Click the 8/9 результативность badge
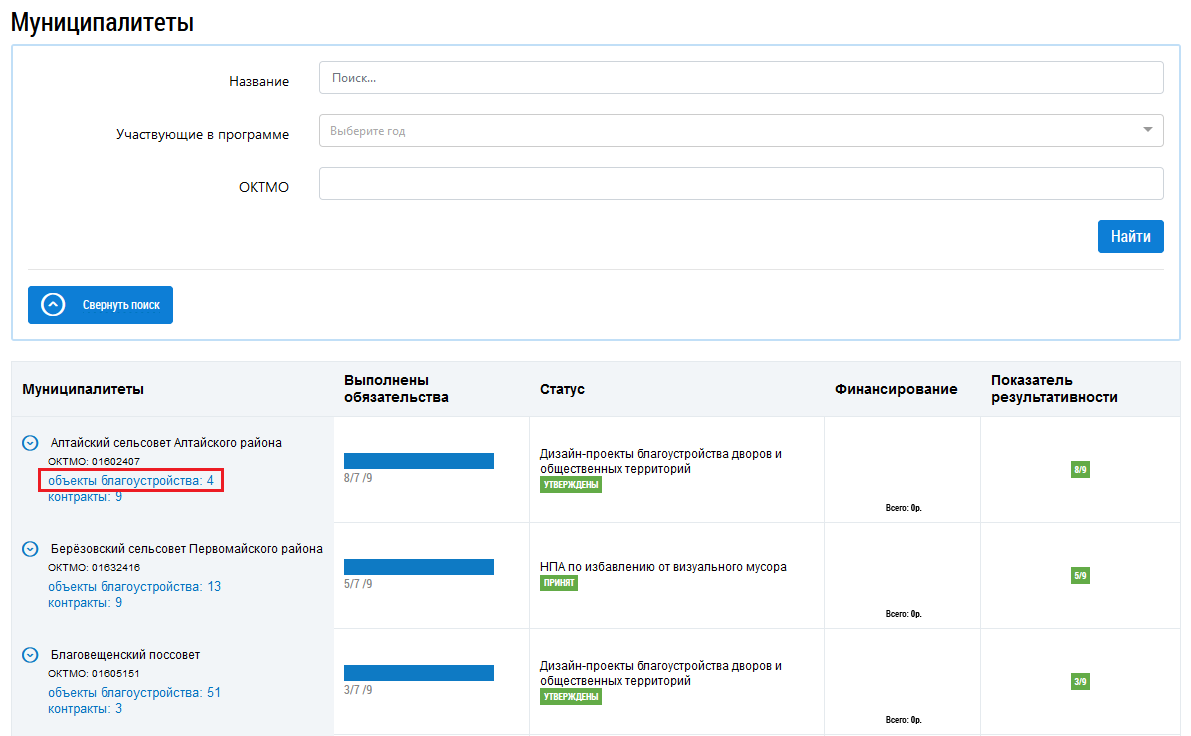 [x=1079, y=469]
